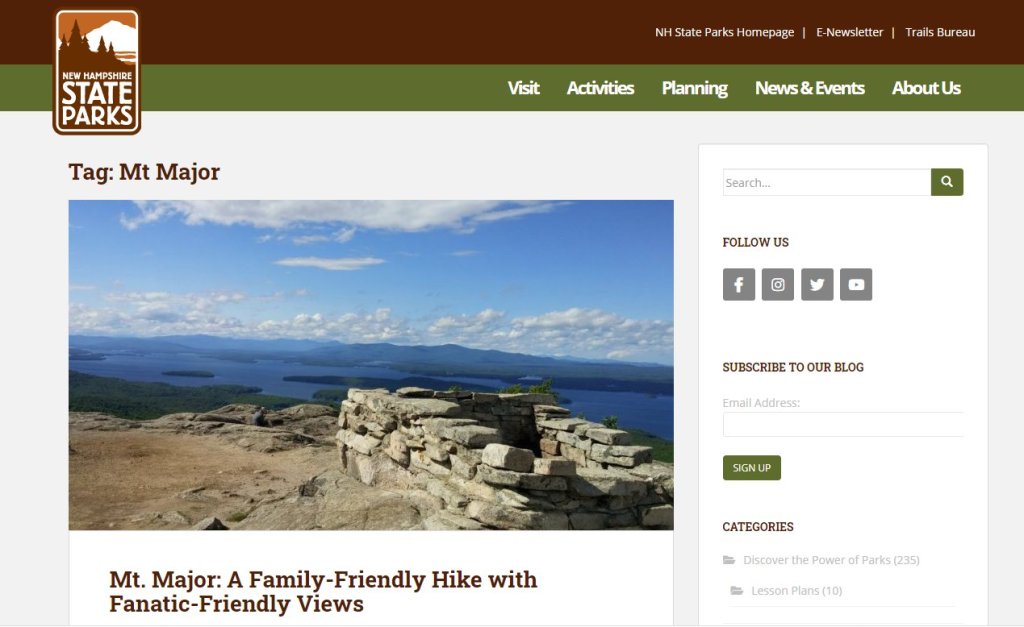
Task: Open the Activities menu
Action: pos(600,88)
